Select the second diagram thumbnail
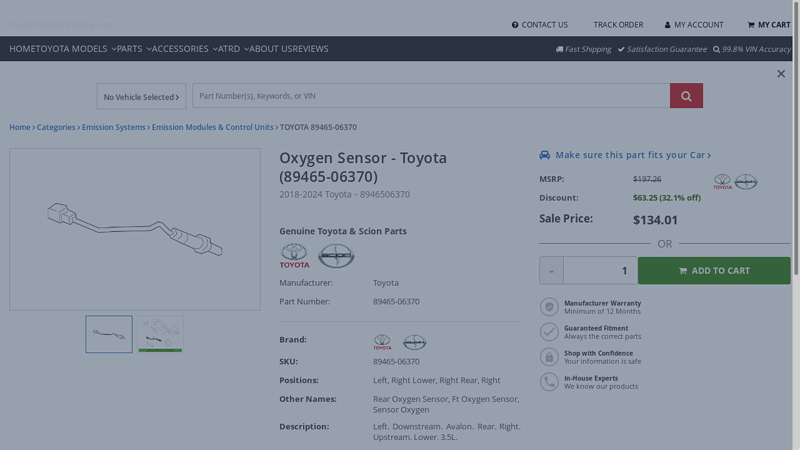 [160, 334]
